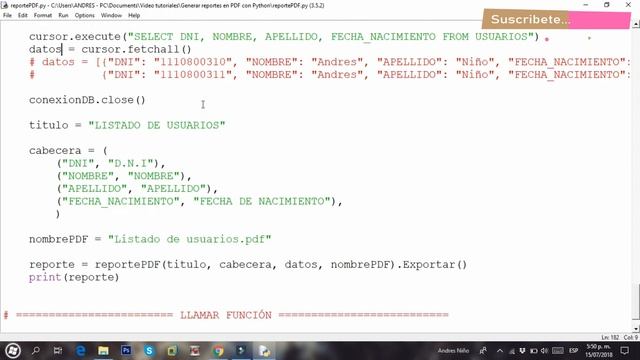The height and width of the screenshot is (360, 640).
Task: Click 'cabecera = (' line
Action: point(68,151)
